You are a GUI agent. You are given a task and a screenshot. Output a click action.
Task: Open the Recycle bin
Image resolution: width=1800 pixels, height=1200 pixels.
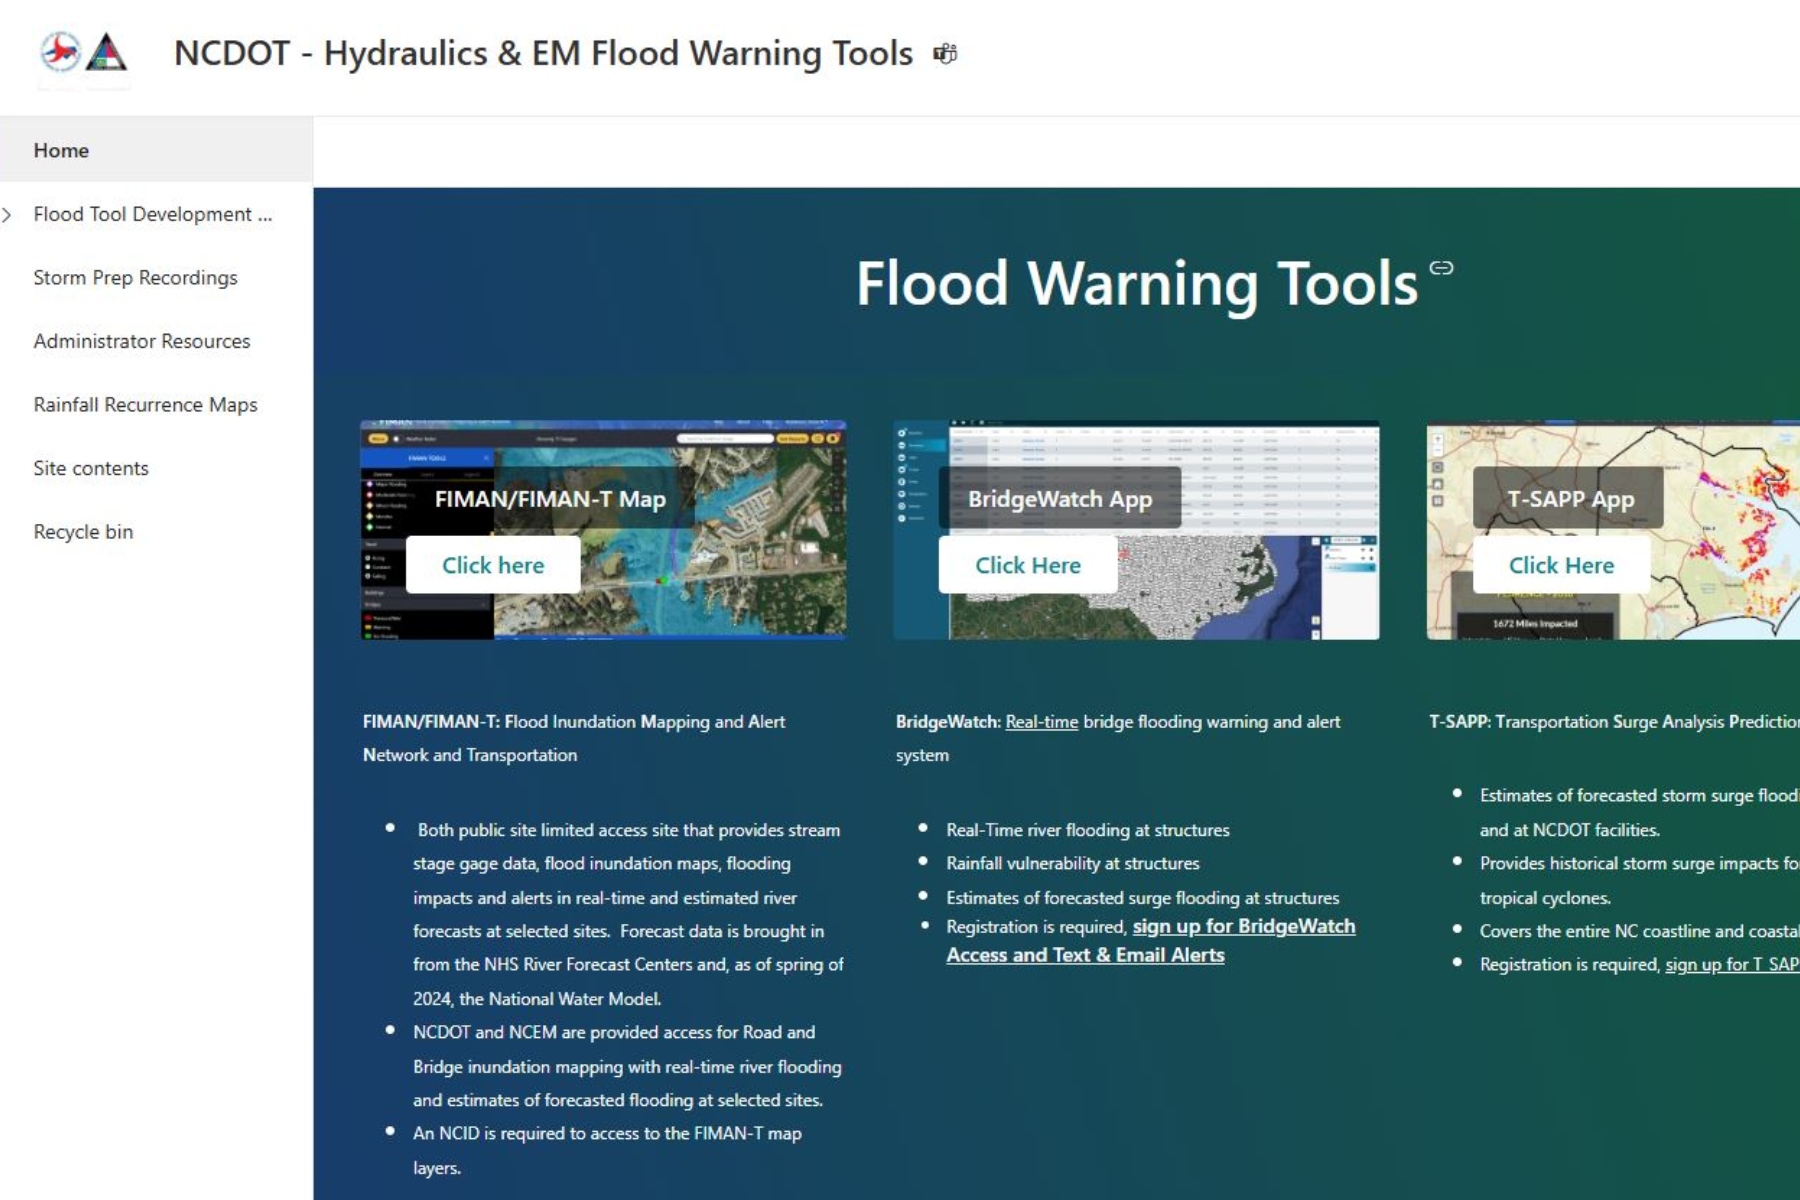(84, 531)
